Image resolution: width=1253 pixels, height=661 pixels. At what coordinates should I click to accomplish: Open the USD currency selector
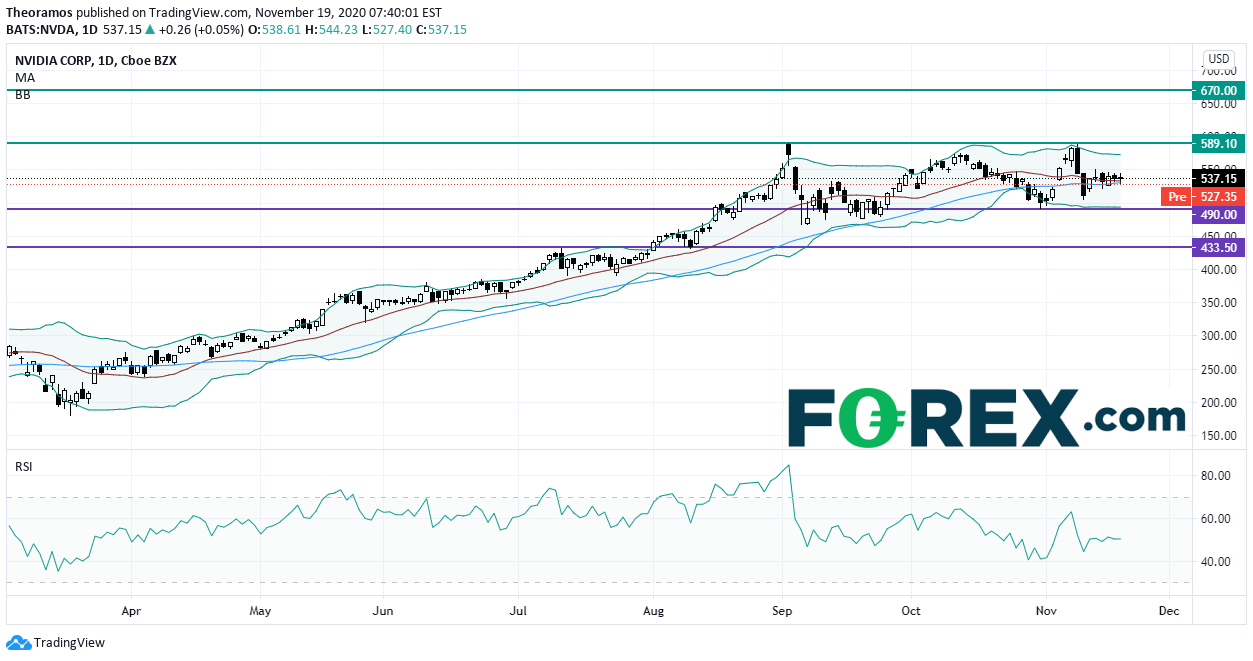(1218, 59)
